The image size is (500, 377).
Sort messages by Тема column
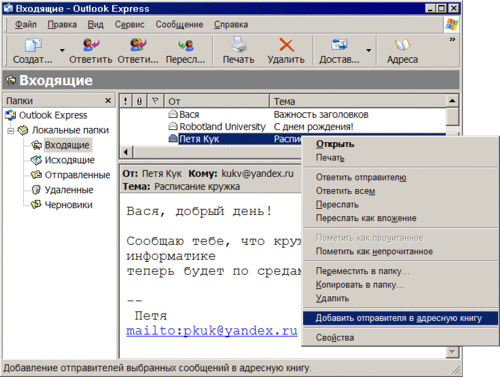click(x=358, y=101)
